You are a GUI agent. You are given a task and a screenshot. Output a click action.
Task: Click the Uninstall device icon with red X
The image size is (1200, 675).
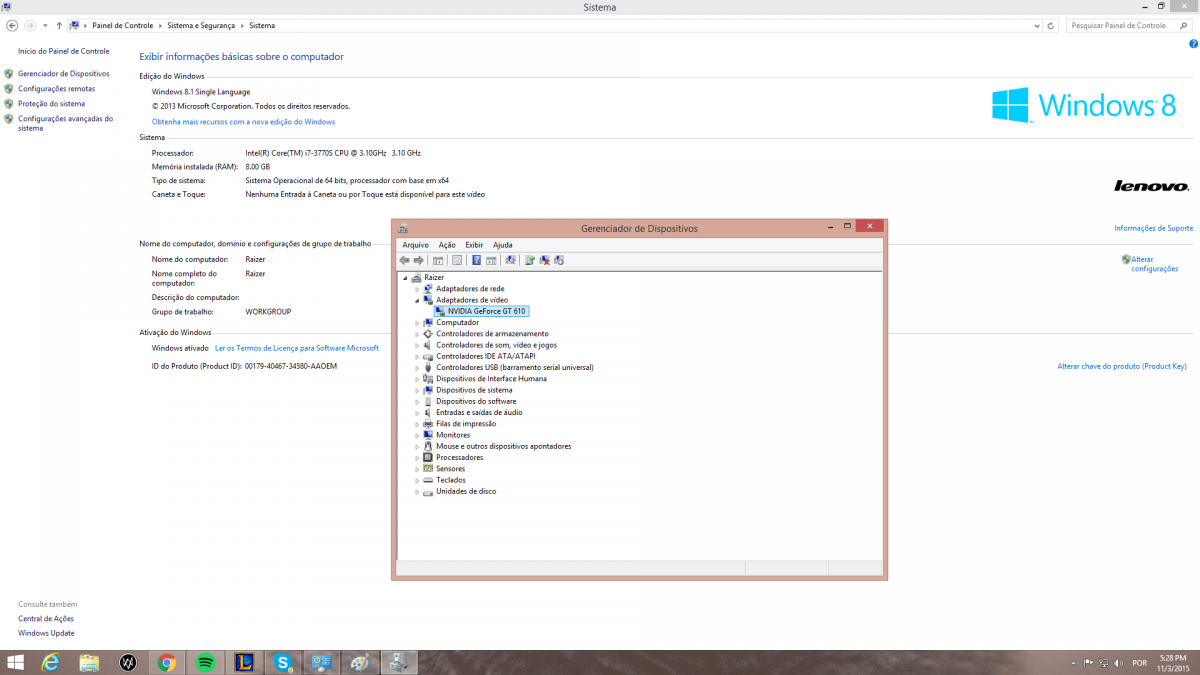544,260
